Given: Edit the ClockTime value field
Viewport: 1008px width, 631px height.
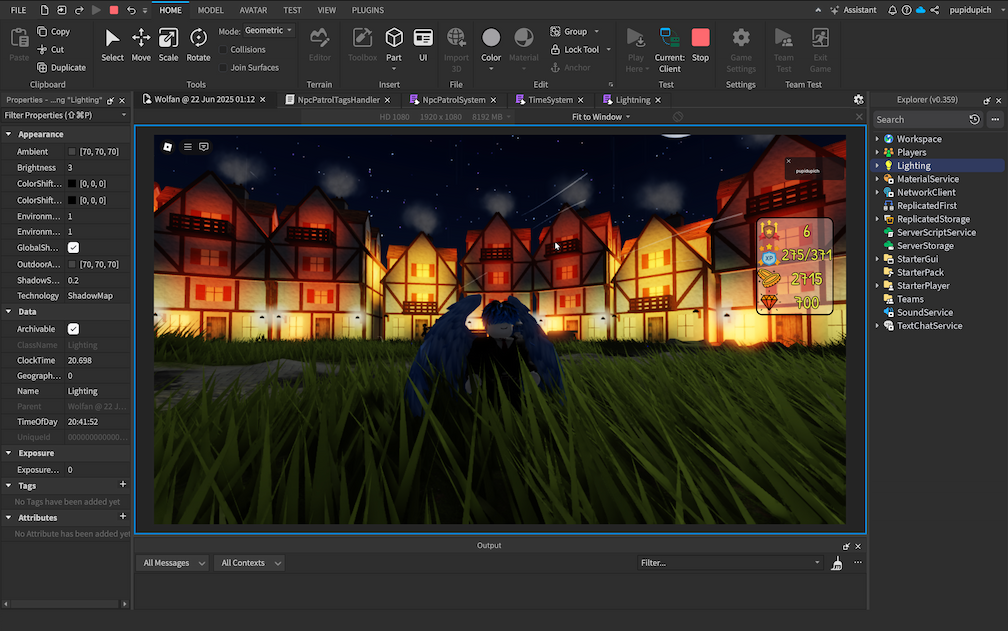Looking at the screenshot, I should (98, 360).
